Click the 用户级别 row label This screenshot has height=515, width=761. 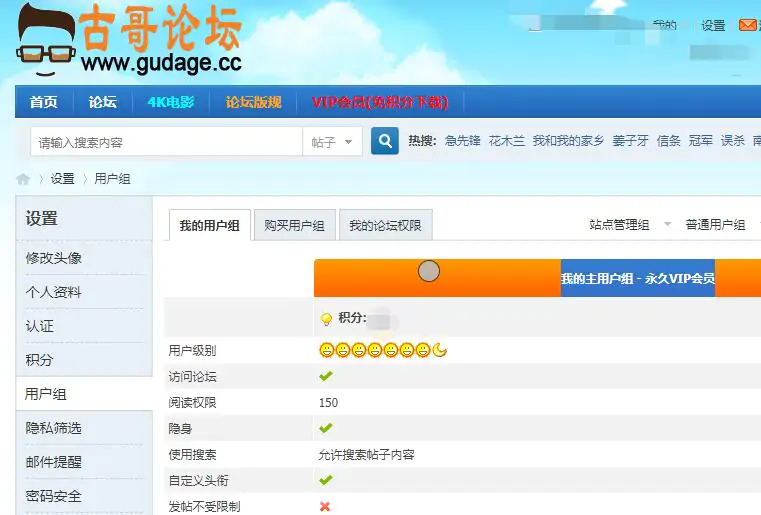pyautogui.click(x=192, y=350)
